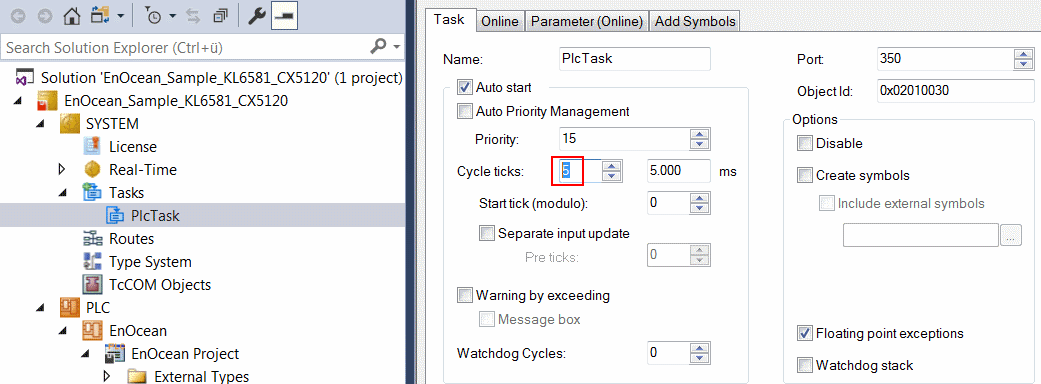The height and width of the screenshot is (384, 1041).
Task: Uncheck Floating point exceptions
Action: pyautogui.click(x=805, y=333)
